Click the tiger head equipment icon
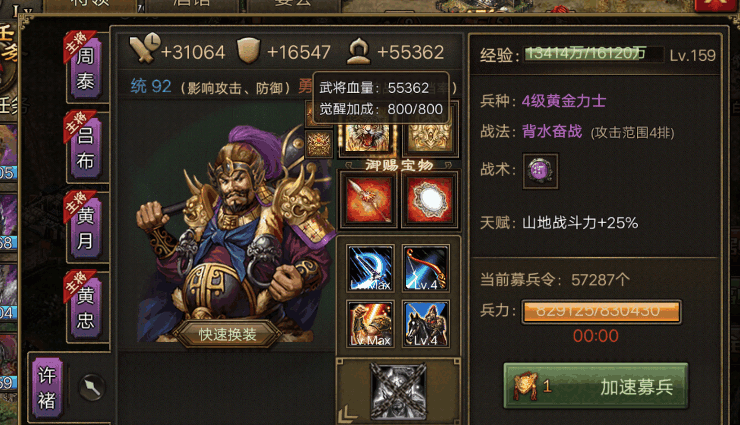 tap(368, 136)
